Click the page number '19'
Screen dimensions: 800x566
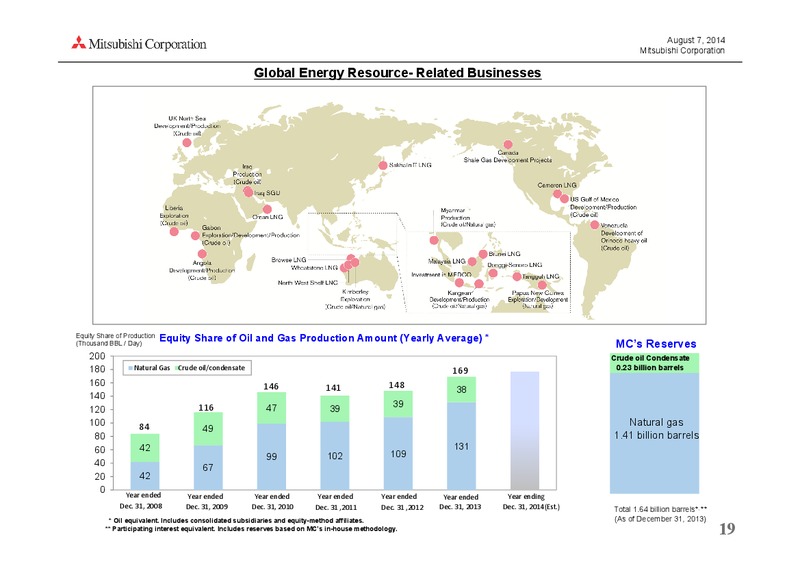[727, 529]
